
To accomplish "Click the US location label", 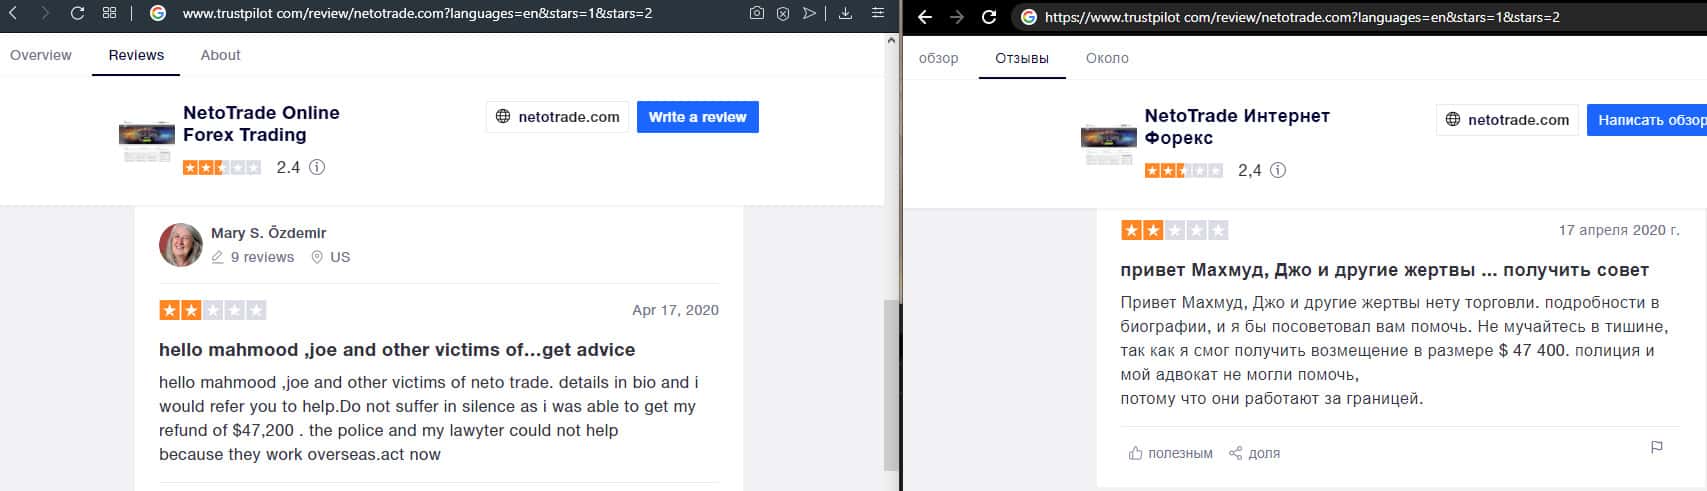I will [x=331, y=257].
